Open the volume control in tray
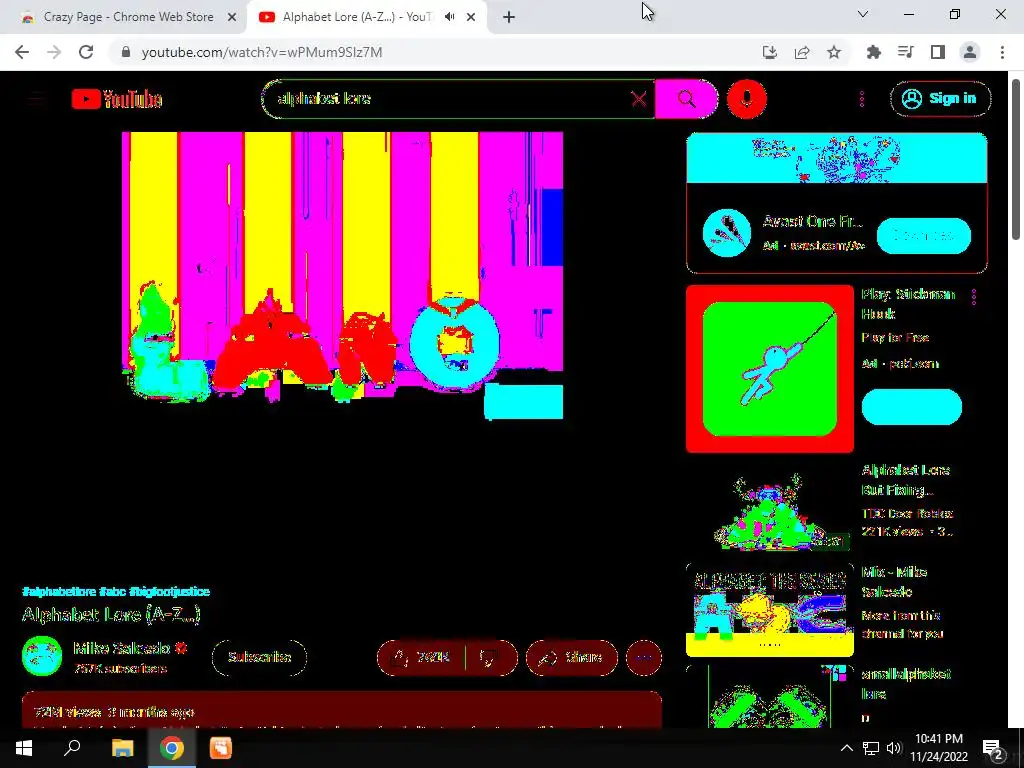Screen dimensions: 1024x768 pyautogui.click(x=894, y=748)
